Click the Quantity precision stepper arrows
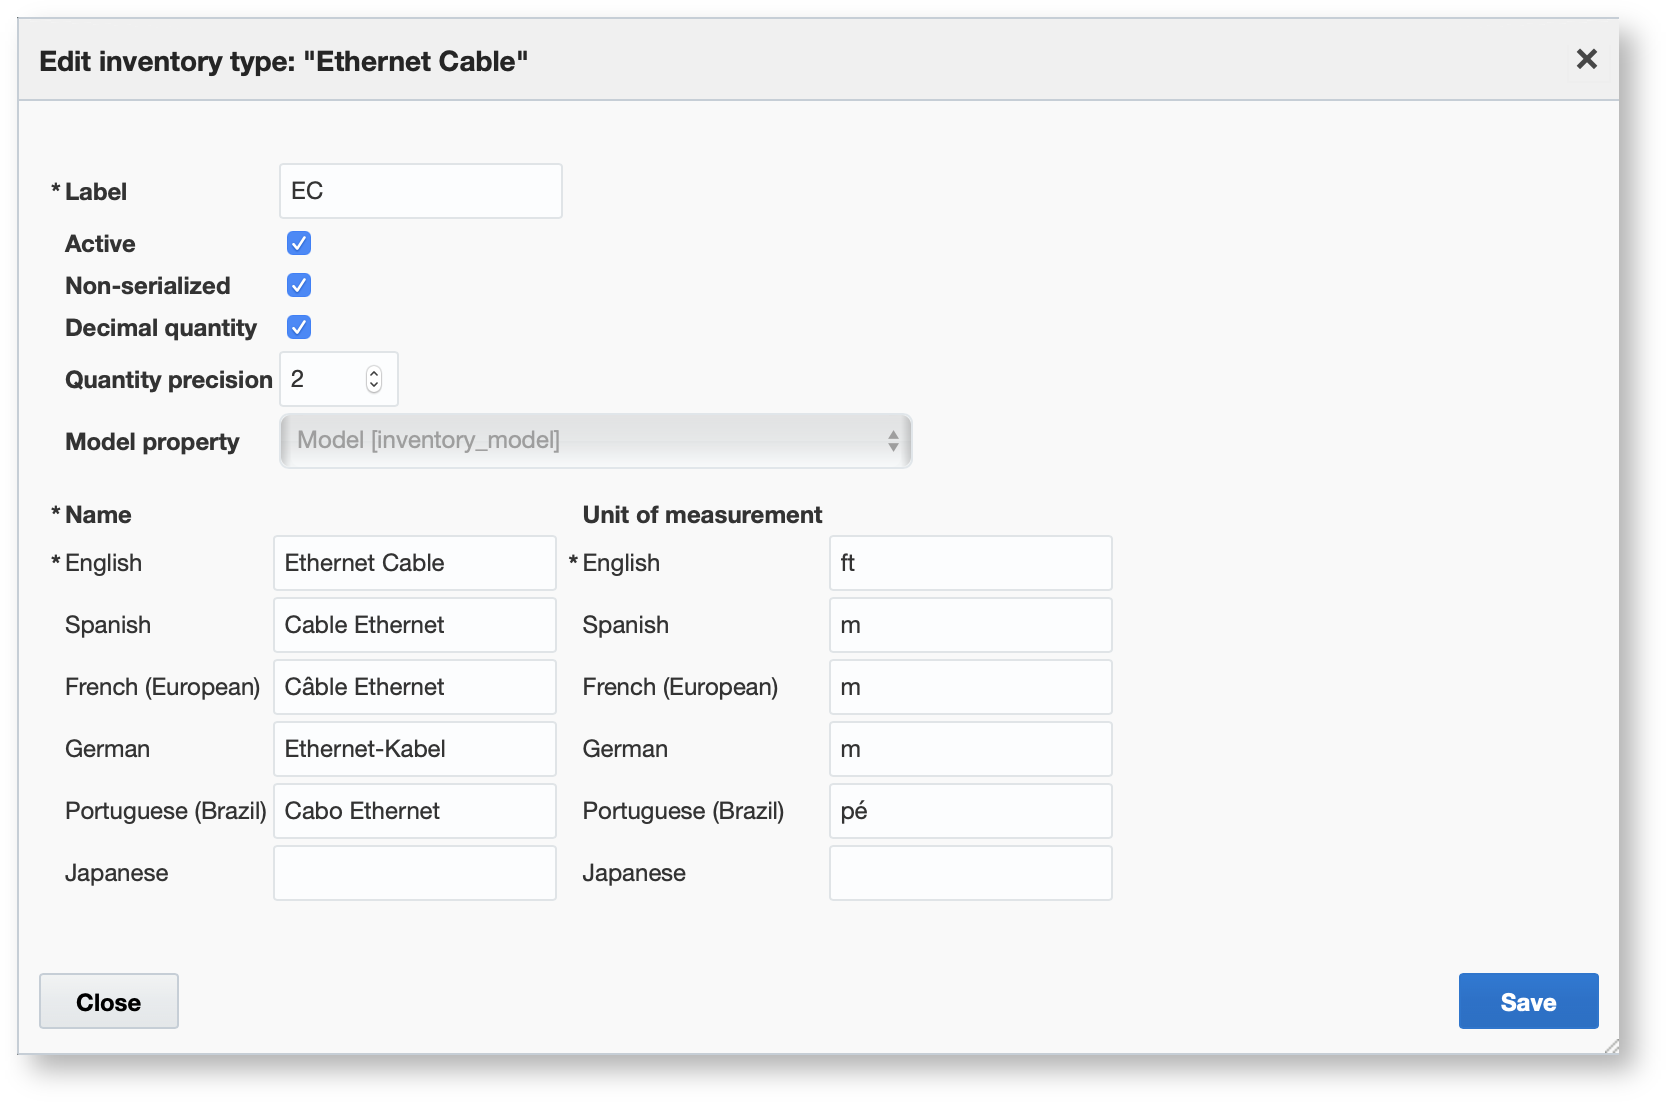The image size is (1667, 1103). 374,379
